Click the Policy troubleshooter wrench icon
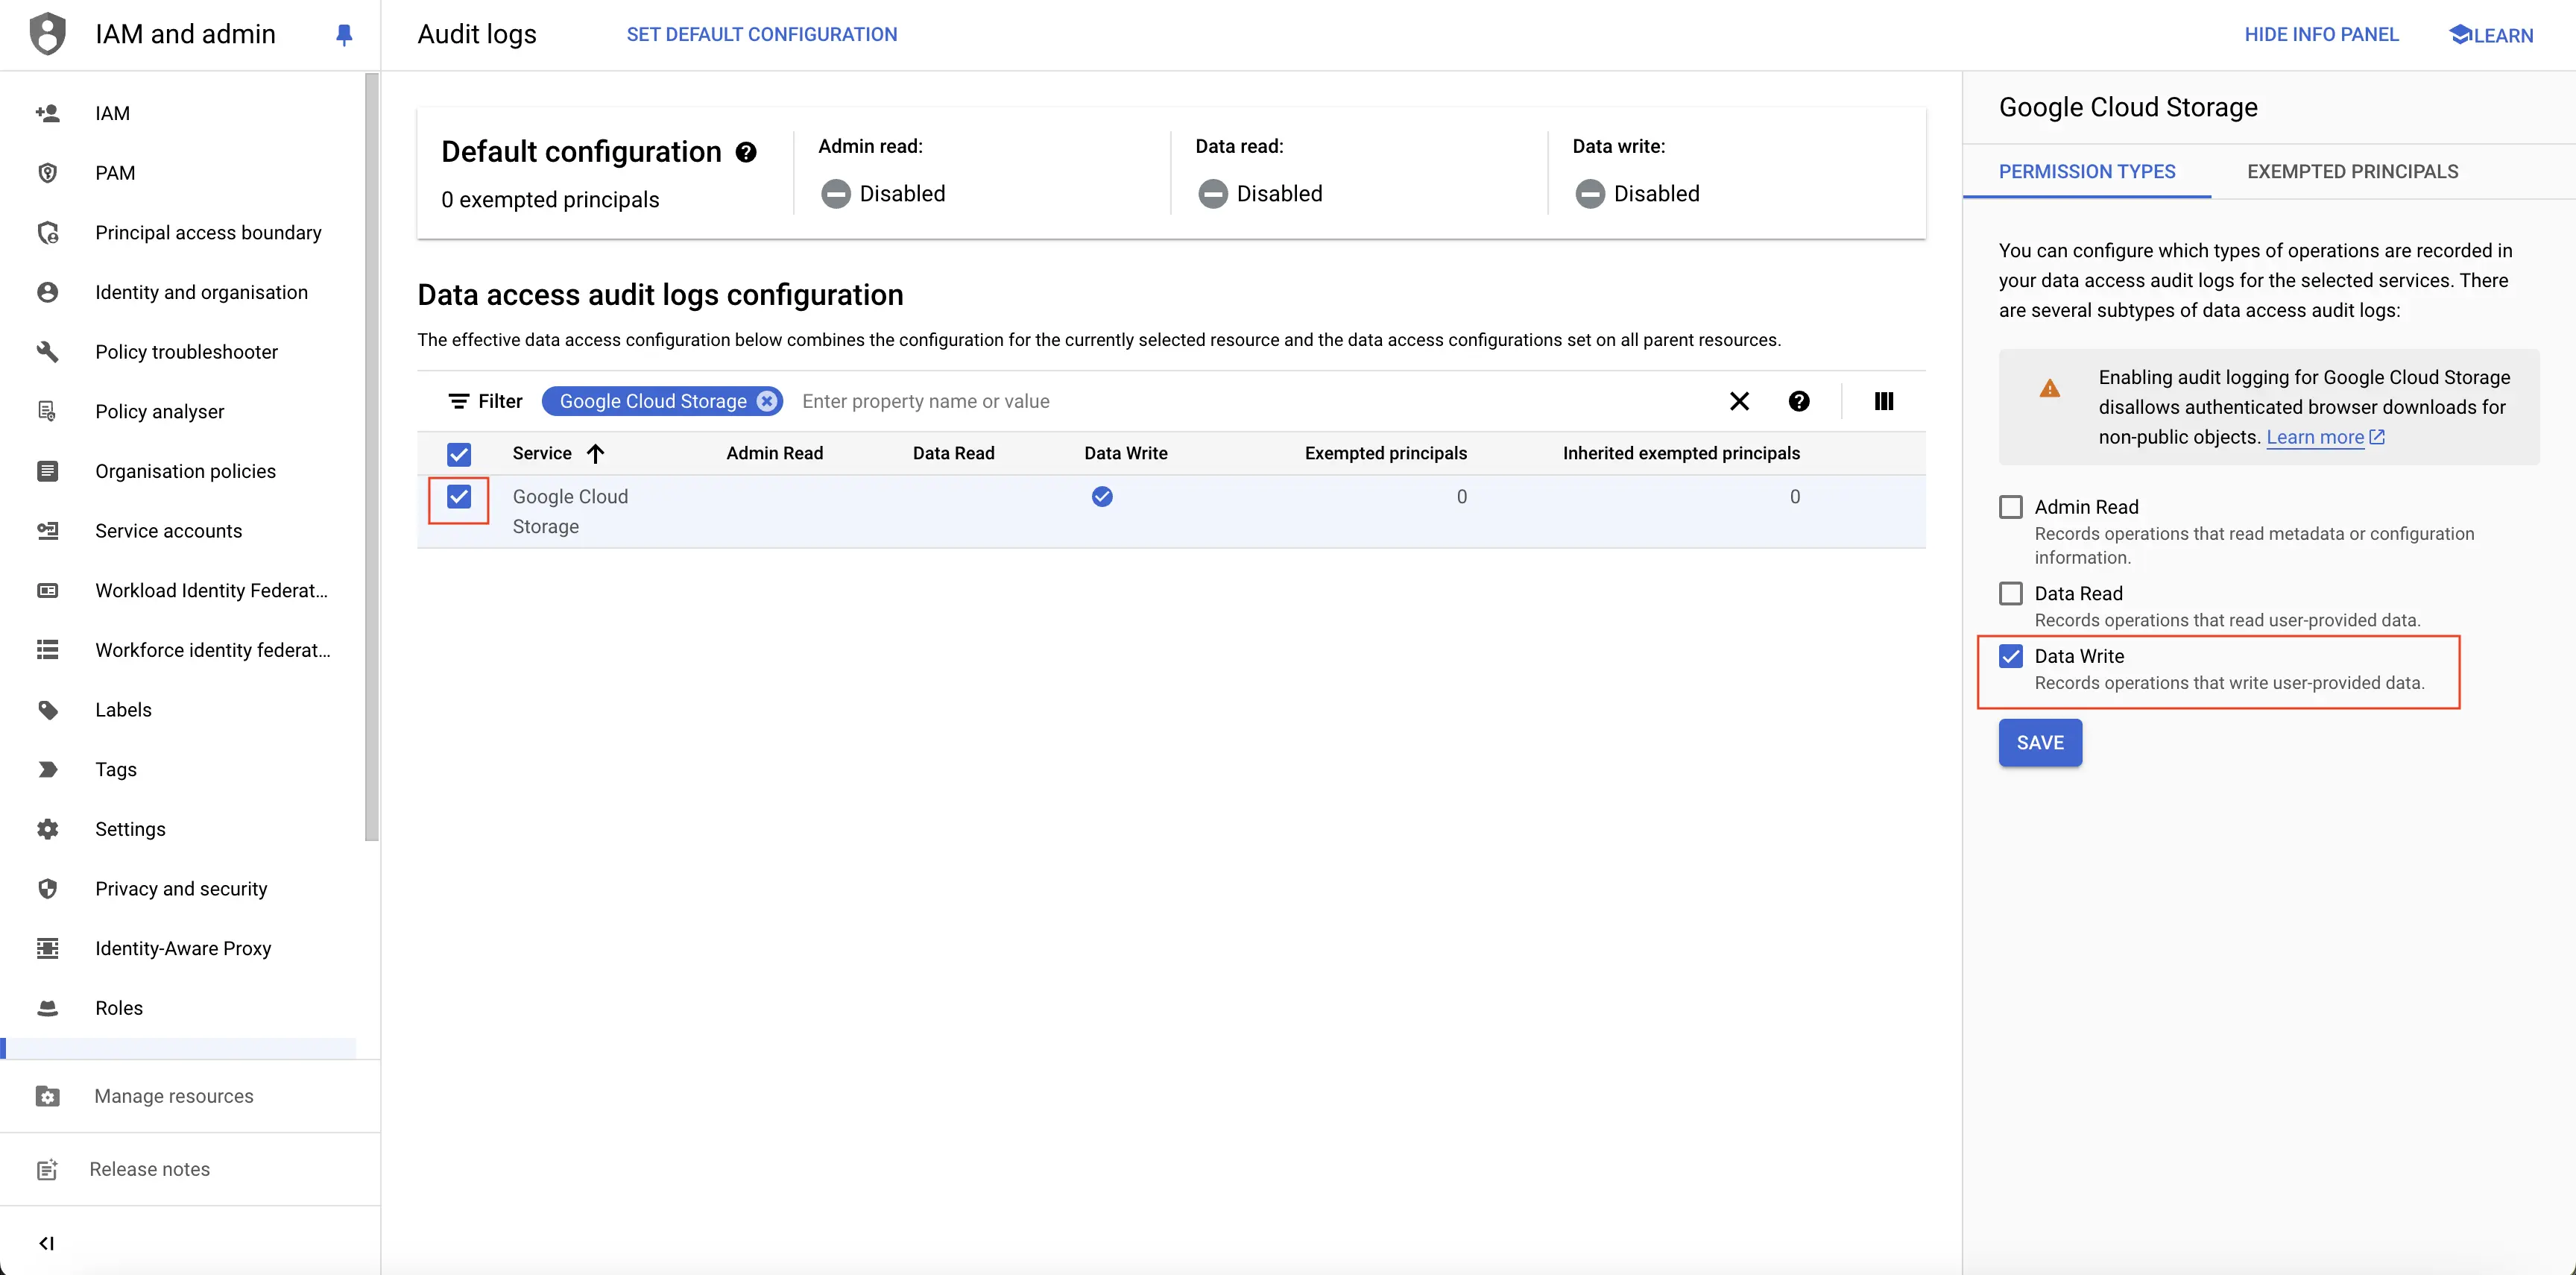The width and height of the screenshot is (2576, 1275). (x=47, y=352)
